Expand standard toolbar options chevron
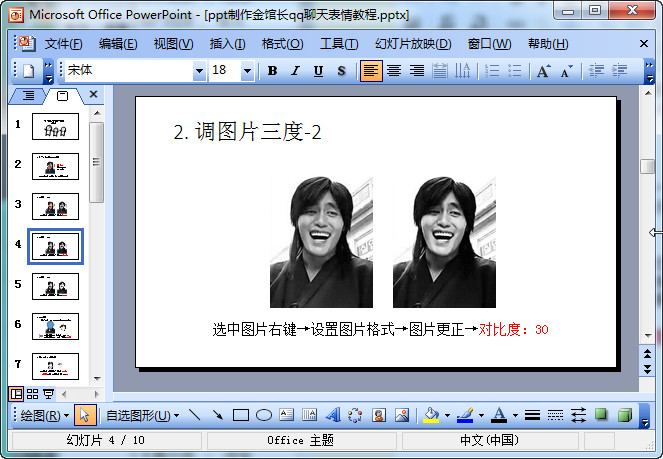This screenshot has width=663, height=459. coord(49,71)
